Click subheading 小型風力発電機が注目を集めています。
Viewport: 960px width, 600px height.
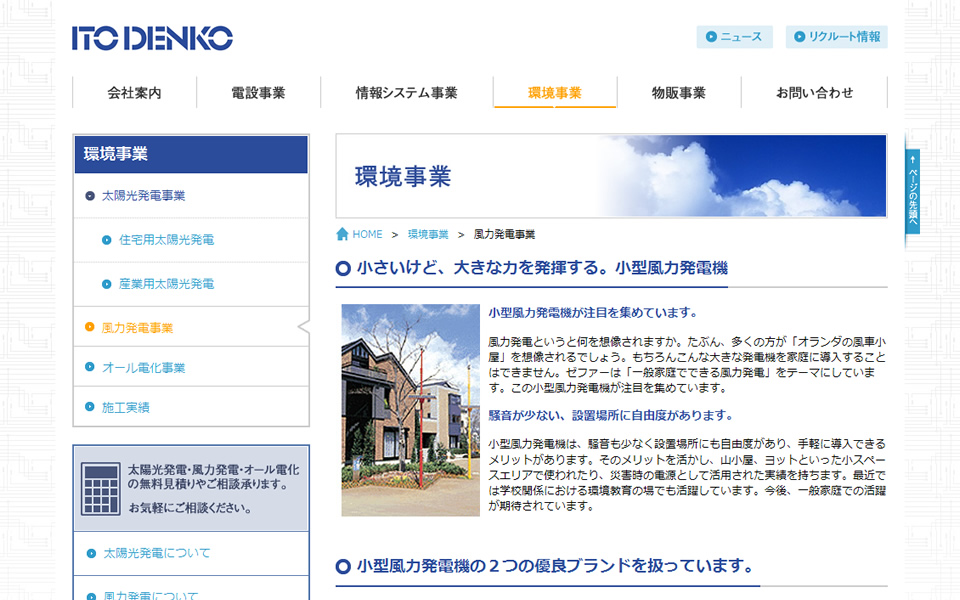(x=593, y=313)
